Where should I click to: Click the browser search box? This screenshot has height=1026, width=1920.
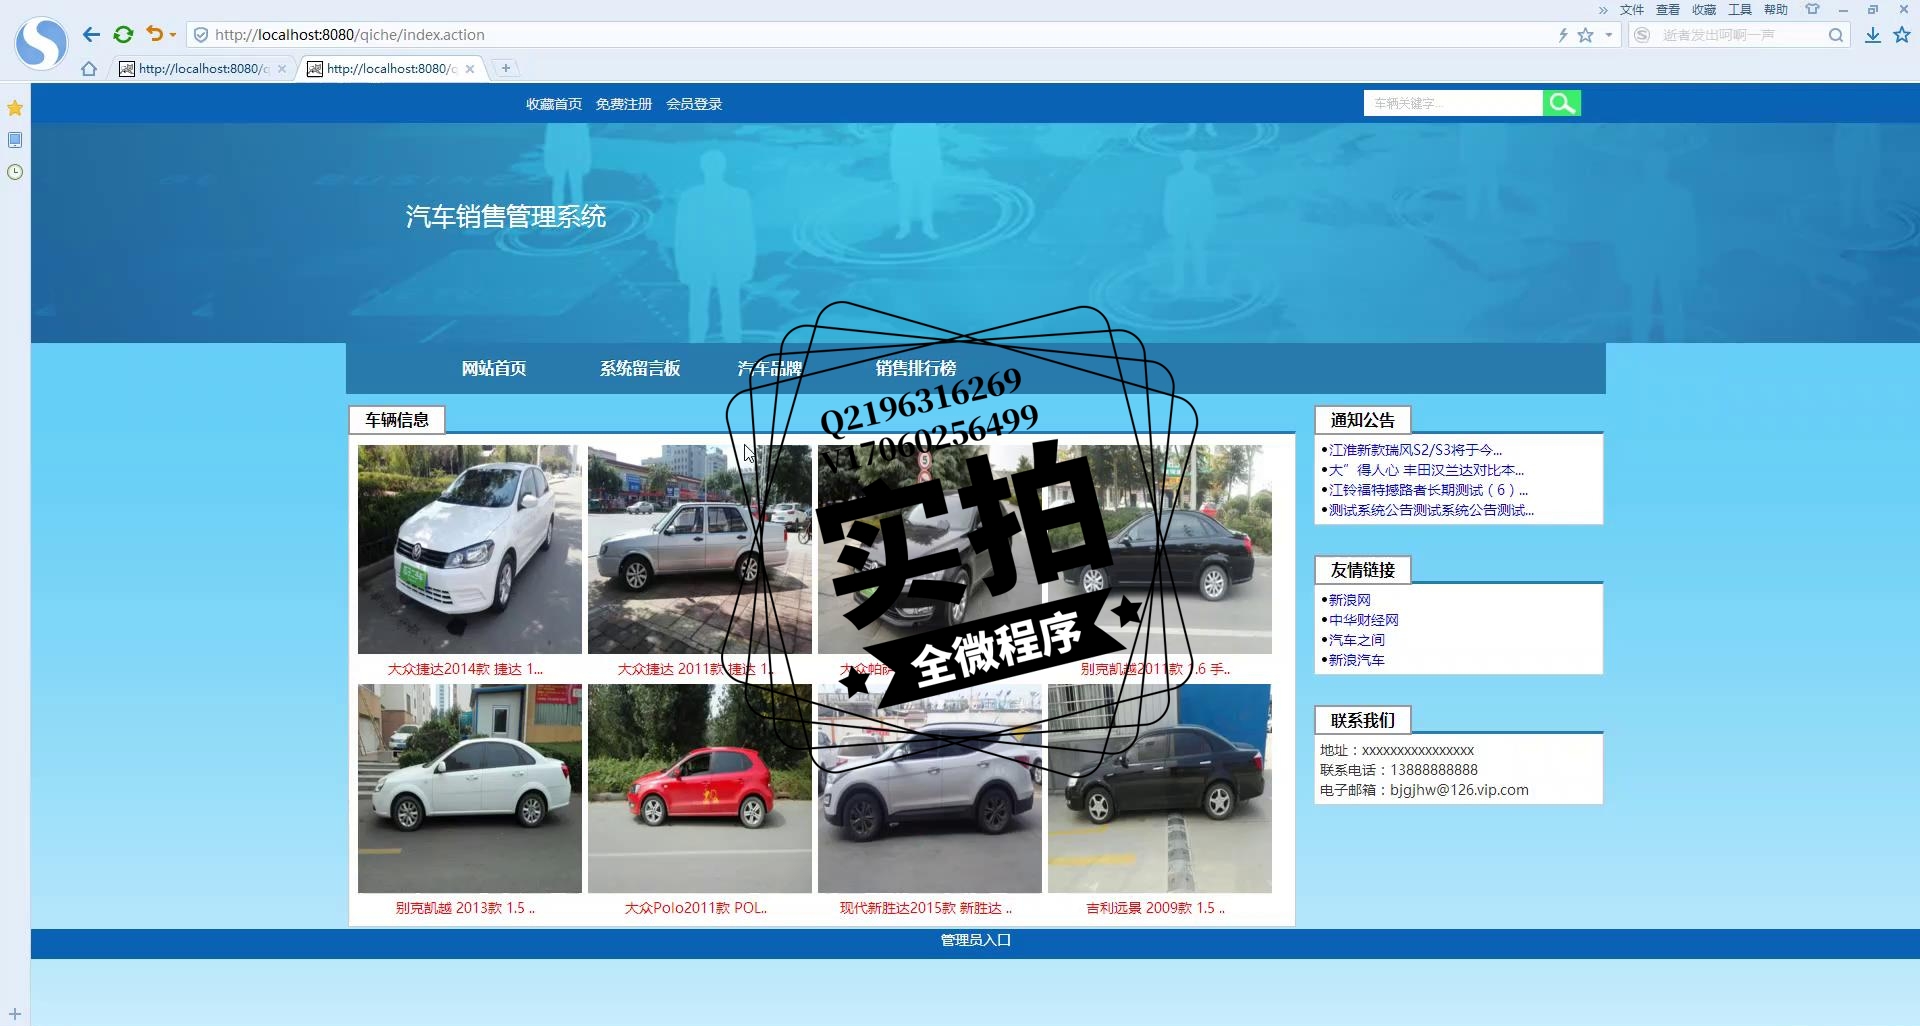click(x=1740, y=35)
